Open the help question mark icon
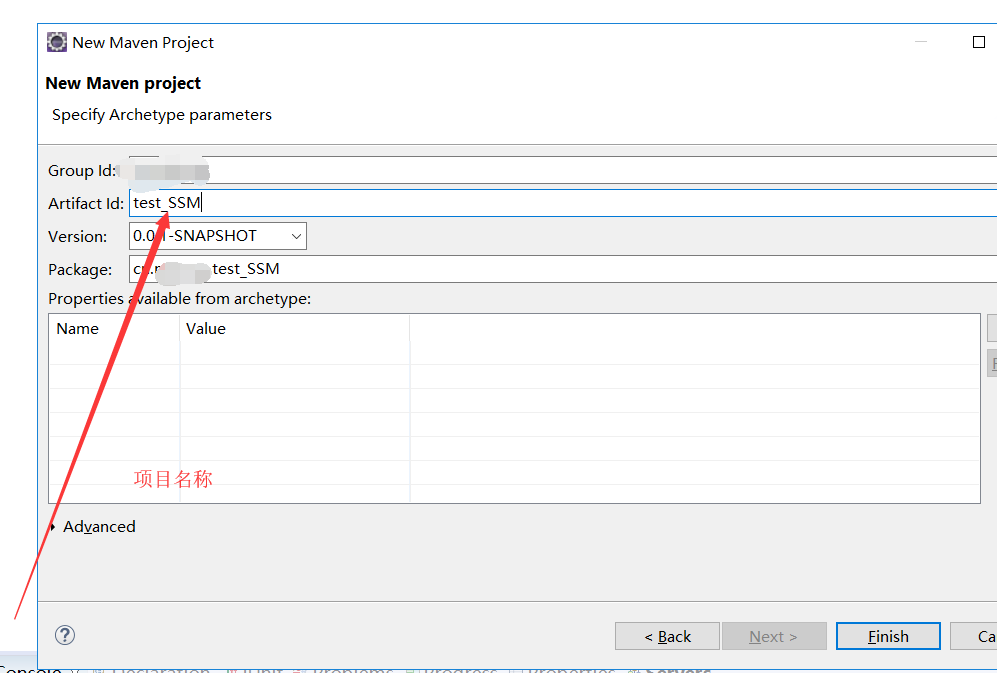The width and height of the screenshot is (997, 673). coord(65,635)
